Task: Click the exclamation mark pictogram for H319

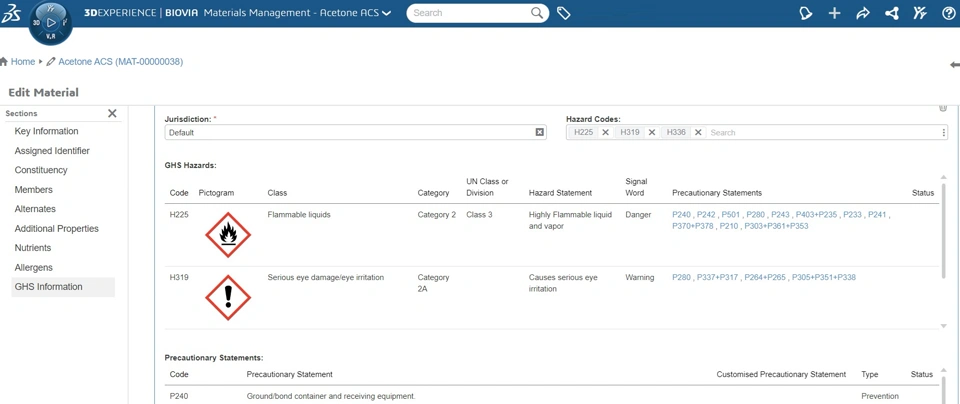Action: pos(228,297)
